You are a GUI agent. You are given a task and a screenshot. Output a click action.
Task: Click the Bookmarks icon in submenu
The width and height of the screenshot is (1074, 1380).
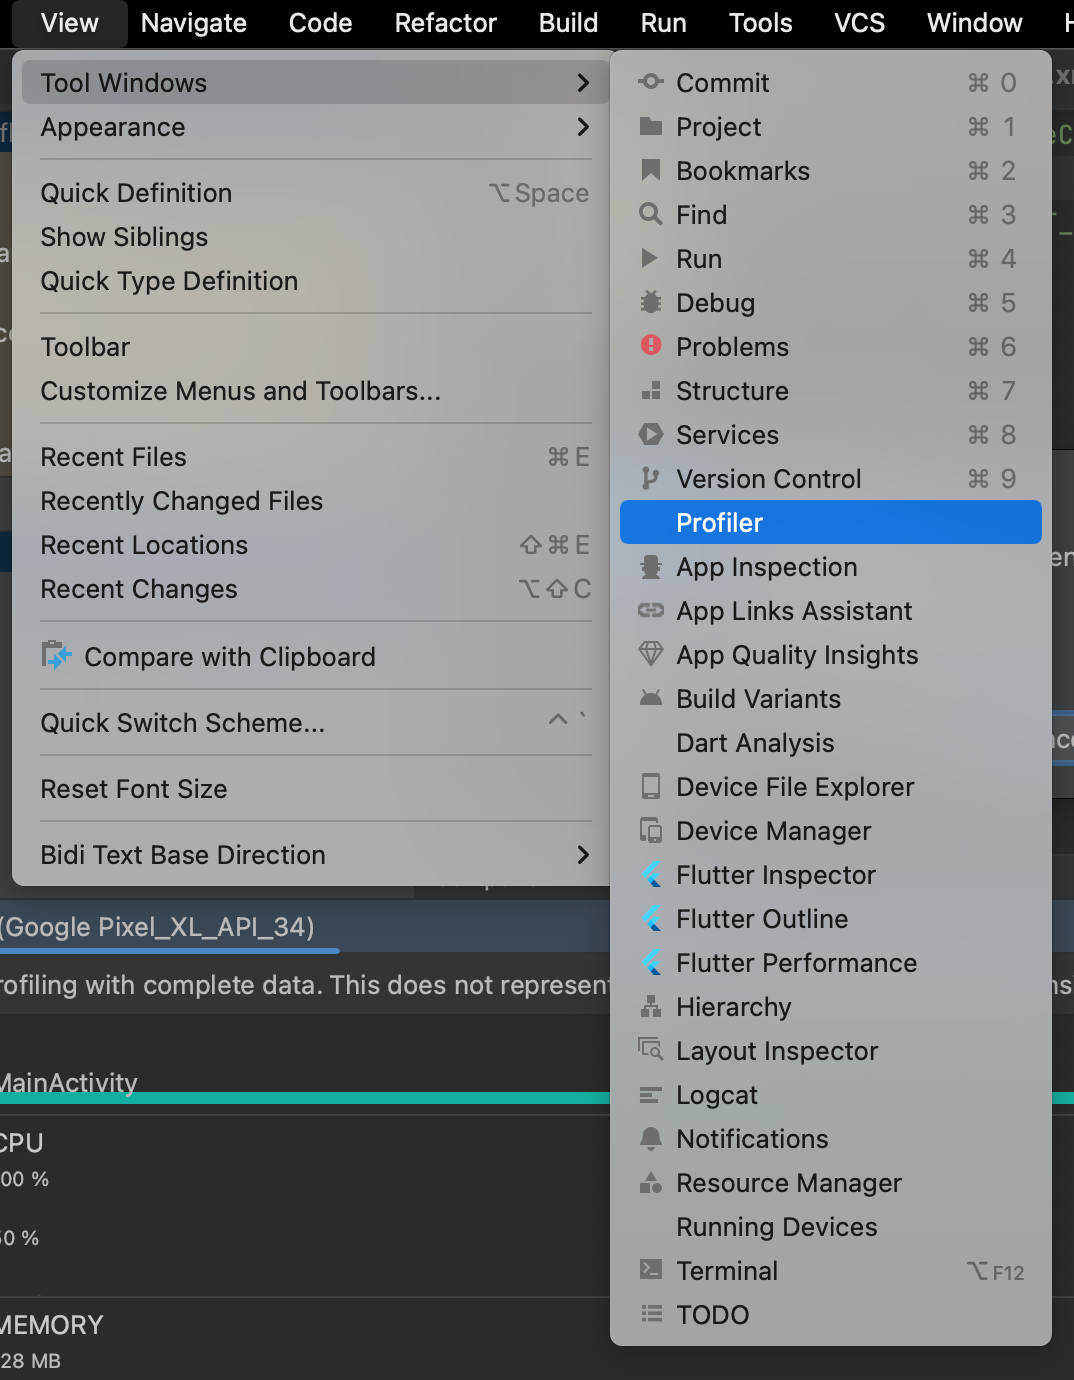(x=651, y=170)
